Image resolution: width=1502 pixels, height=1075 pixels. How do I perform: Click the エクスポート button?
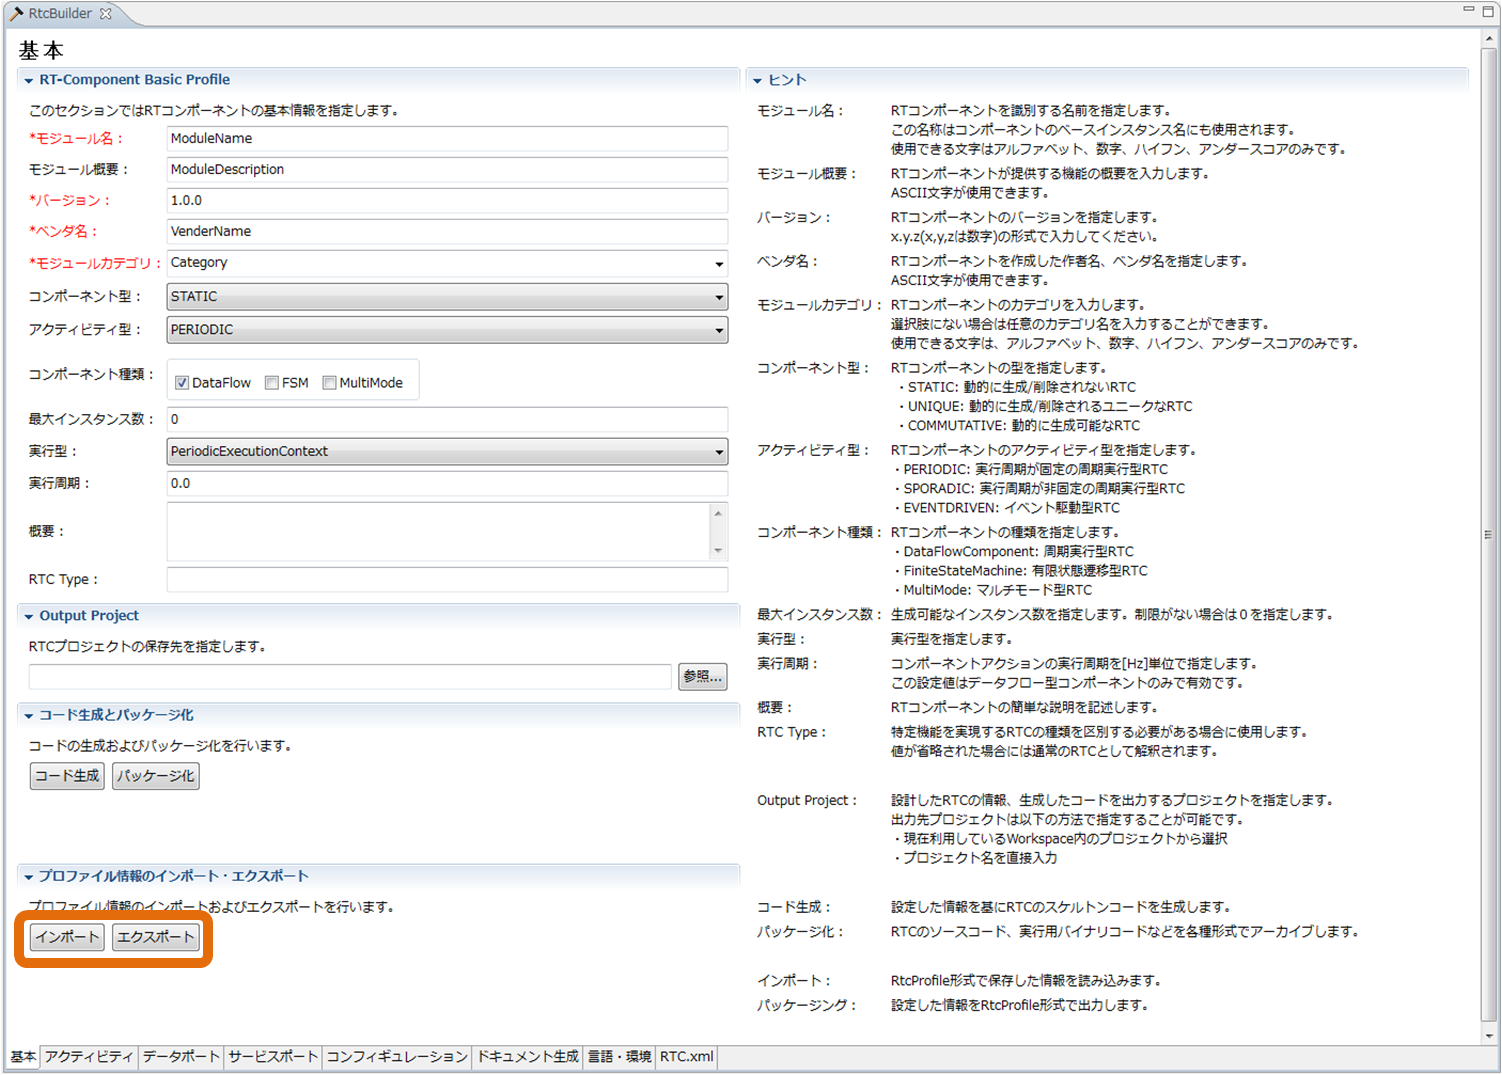(x=155, y=937)
